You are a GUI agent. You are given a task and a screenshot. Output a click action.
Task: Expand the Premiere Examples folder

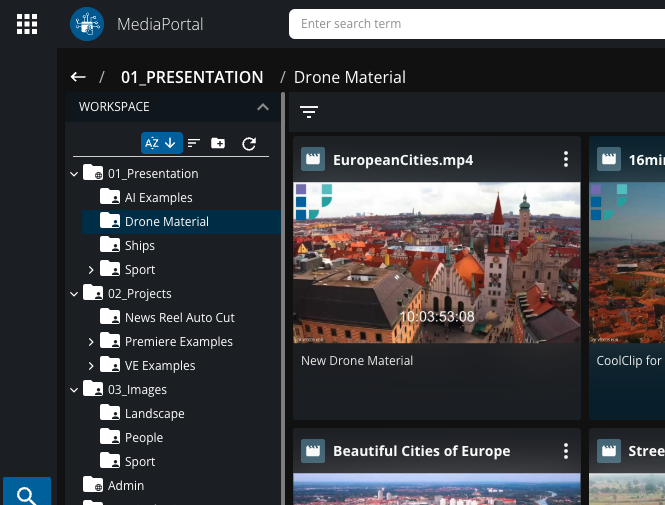tap(91, 342)
